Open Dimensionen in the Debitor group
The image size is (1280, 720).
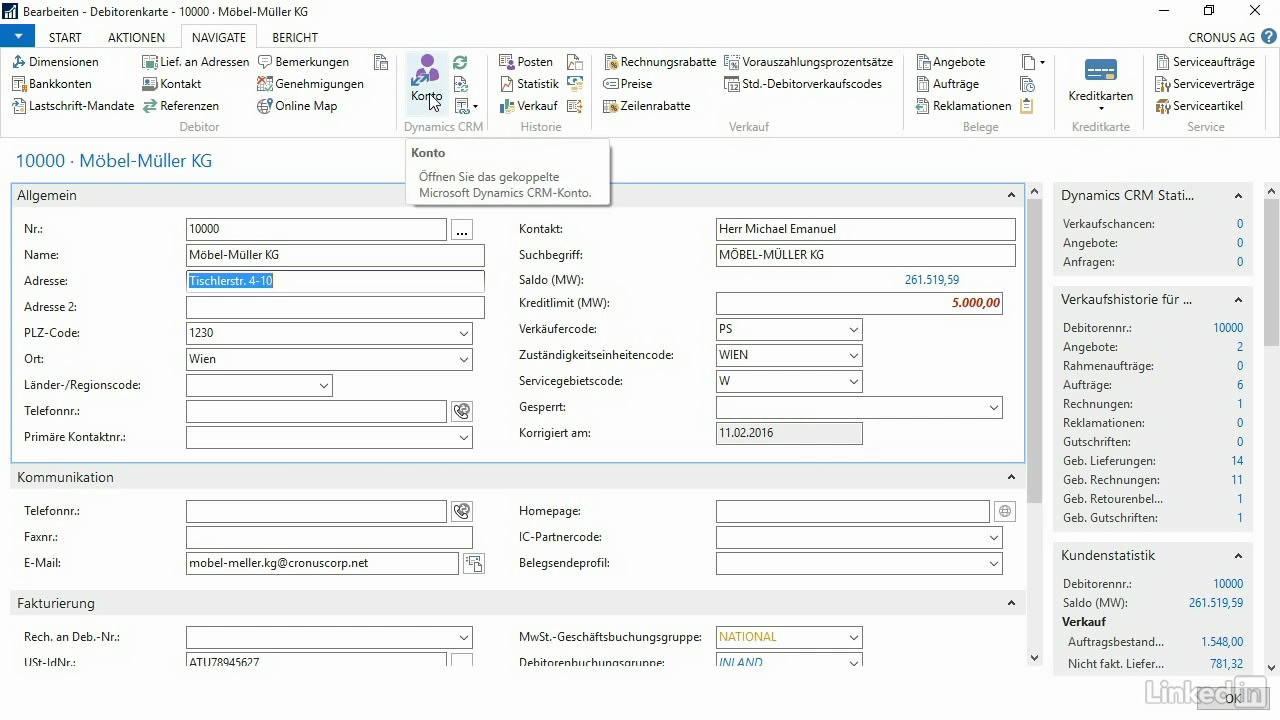point(56,62)
